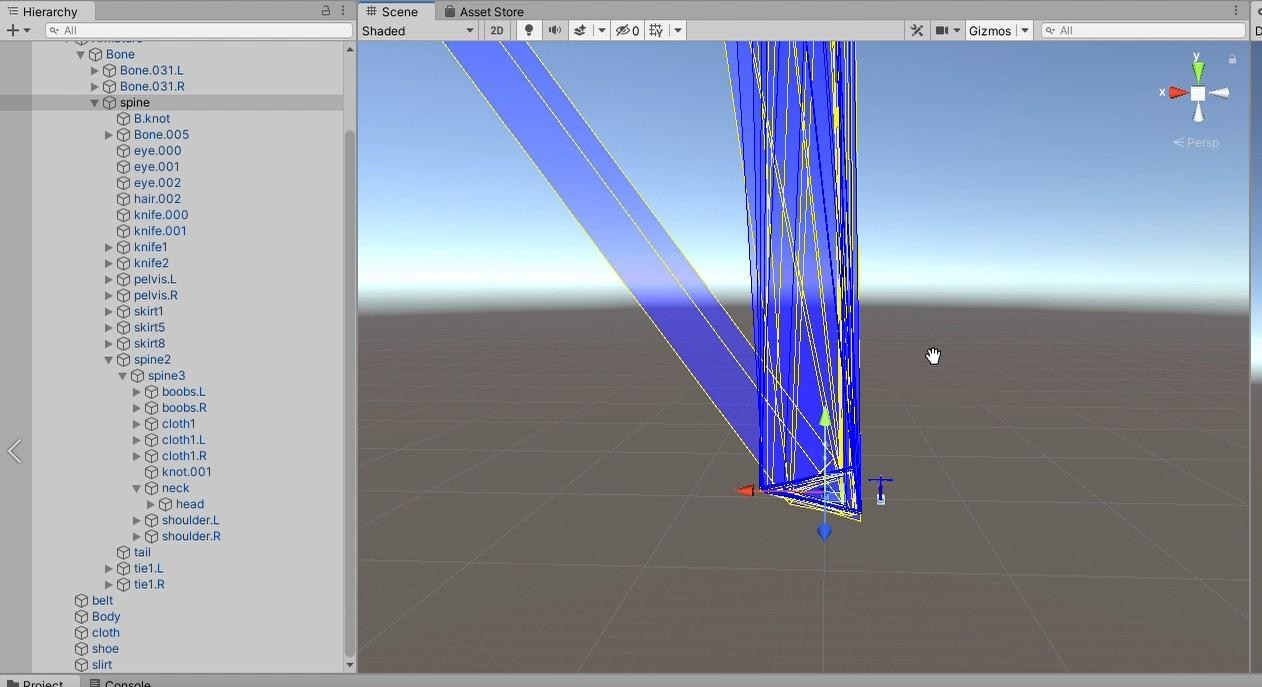The width and height of the screenshot is (1262, 687).
Task: Click the camera preview icon near Gizmos
Action: pyautogui.click(x=941, y=30)
